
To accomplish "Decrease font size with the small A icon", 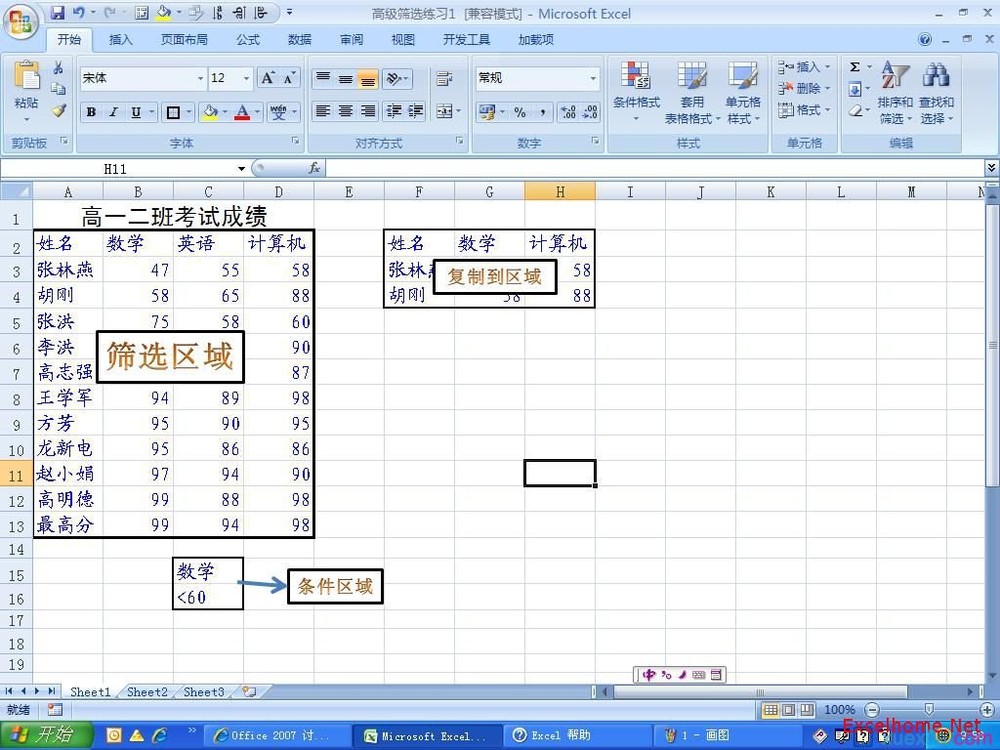I will [289, 78].
